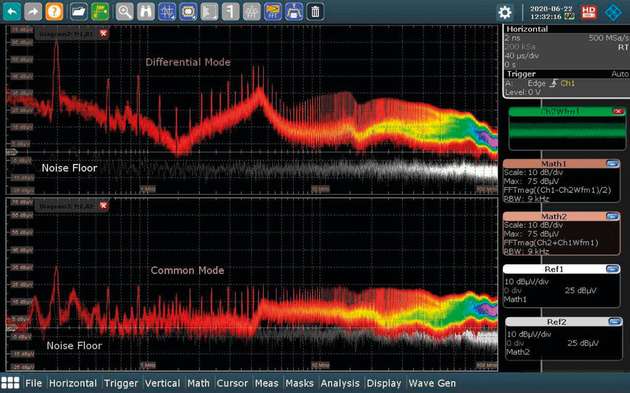The width and height of the screenshot is (630, 393).
Task: Minimize the Math1 signal panel
Action: point(612,164)
